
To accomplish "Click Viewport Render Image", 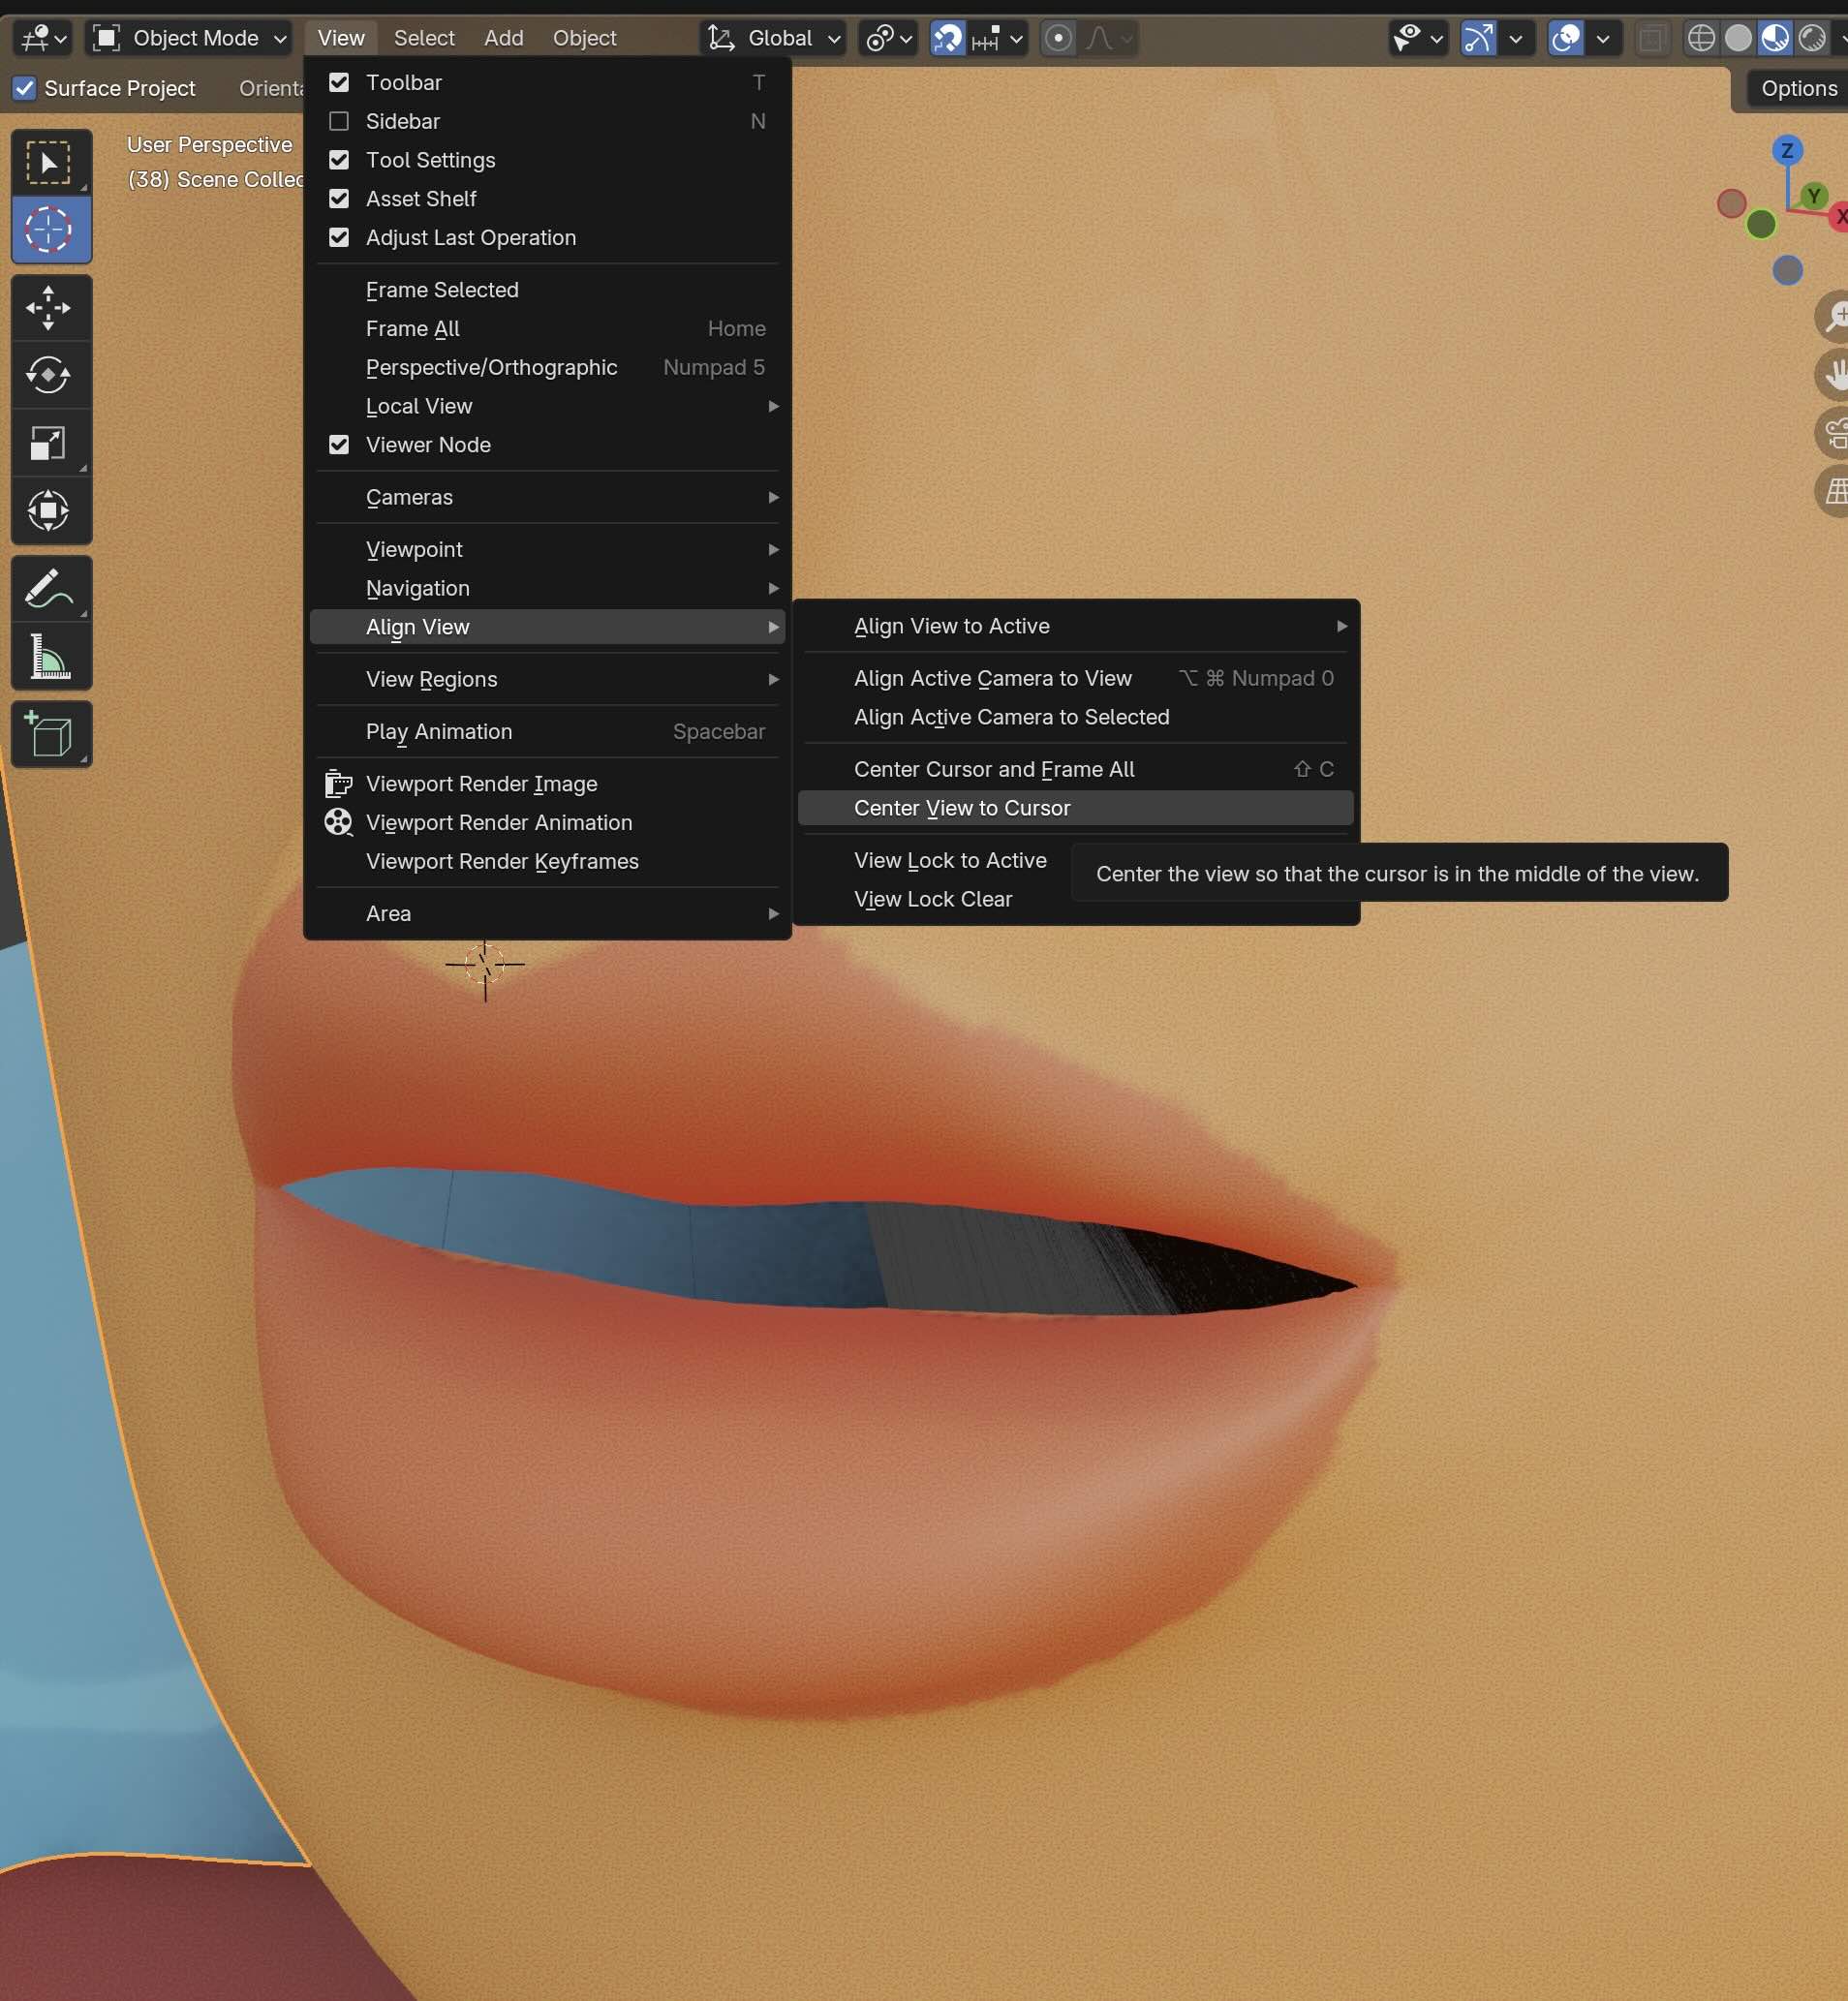I will tap(547, 784).
